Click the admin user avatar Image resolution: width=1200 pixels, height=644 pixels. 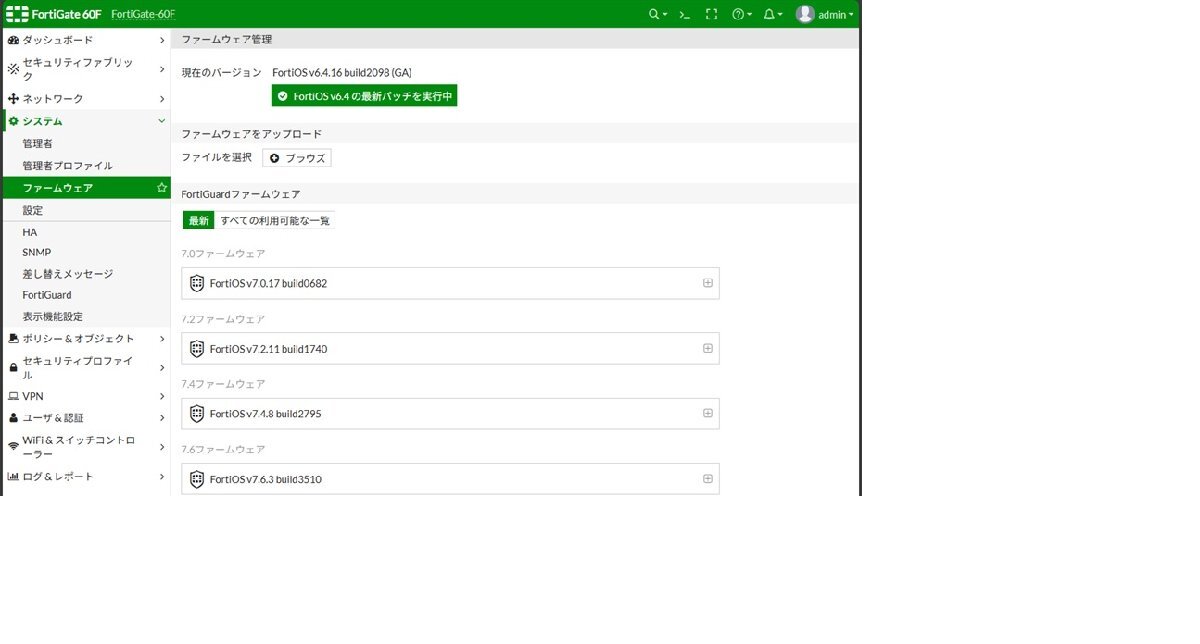pos(805,14)
